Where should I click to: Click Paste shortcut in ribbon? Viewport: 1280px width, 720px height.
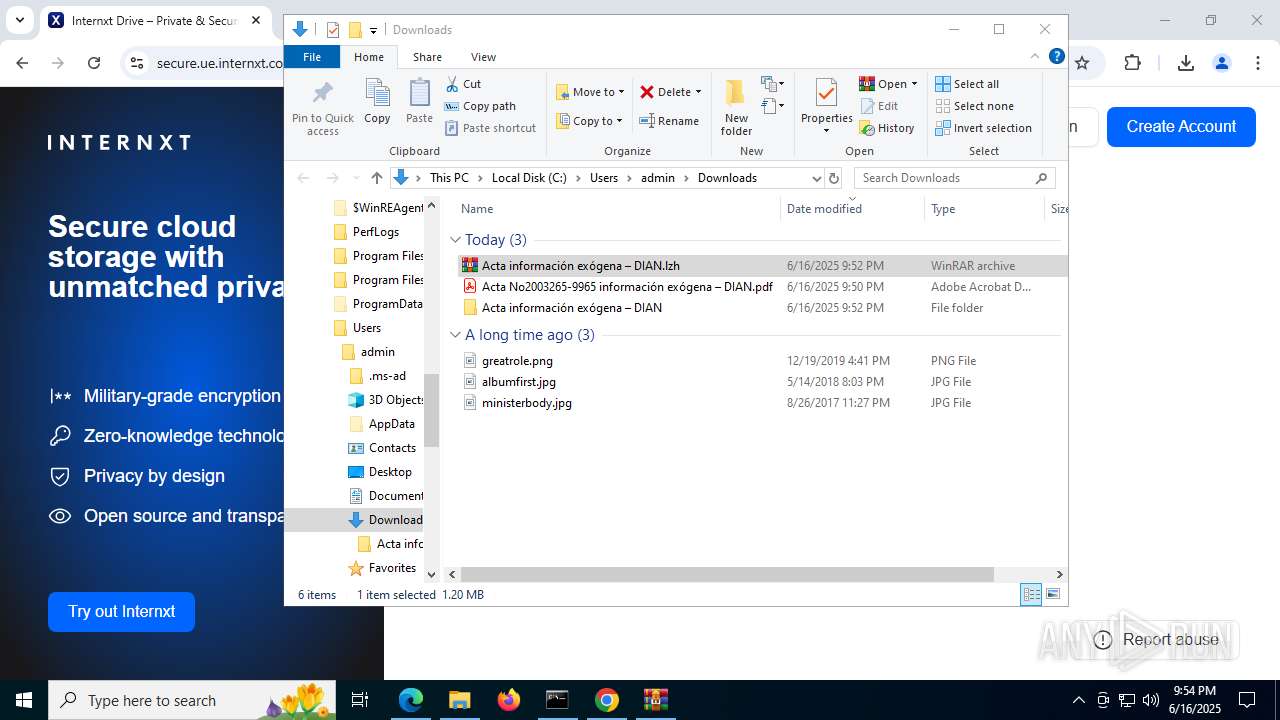point(490,128)
